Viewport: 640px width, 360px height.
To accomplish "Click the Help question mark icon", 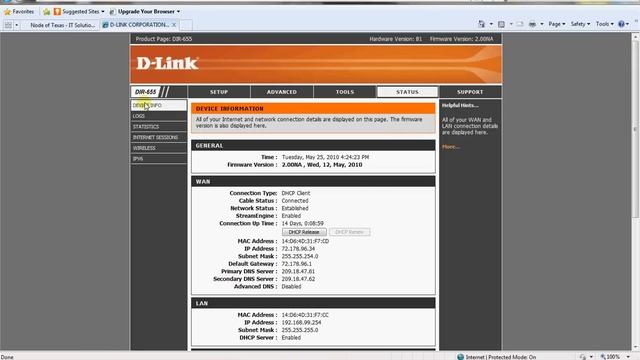I will click(x=621, y=24).
